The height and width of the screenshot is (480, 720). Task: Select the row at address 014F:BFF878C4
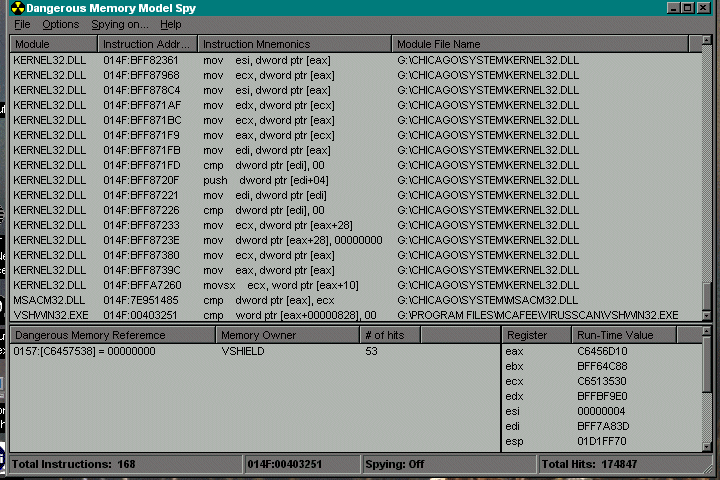click(356, 90)
